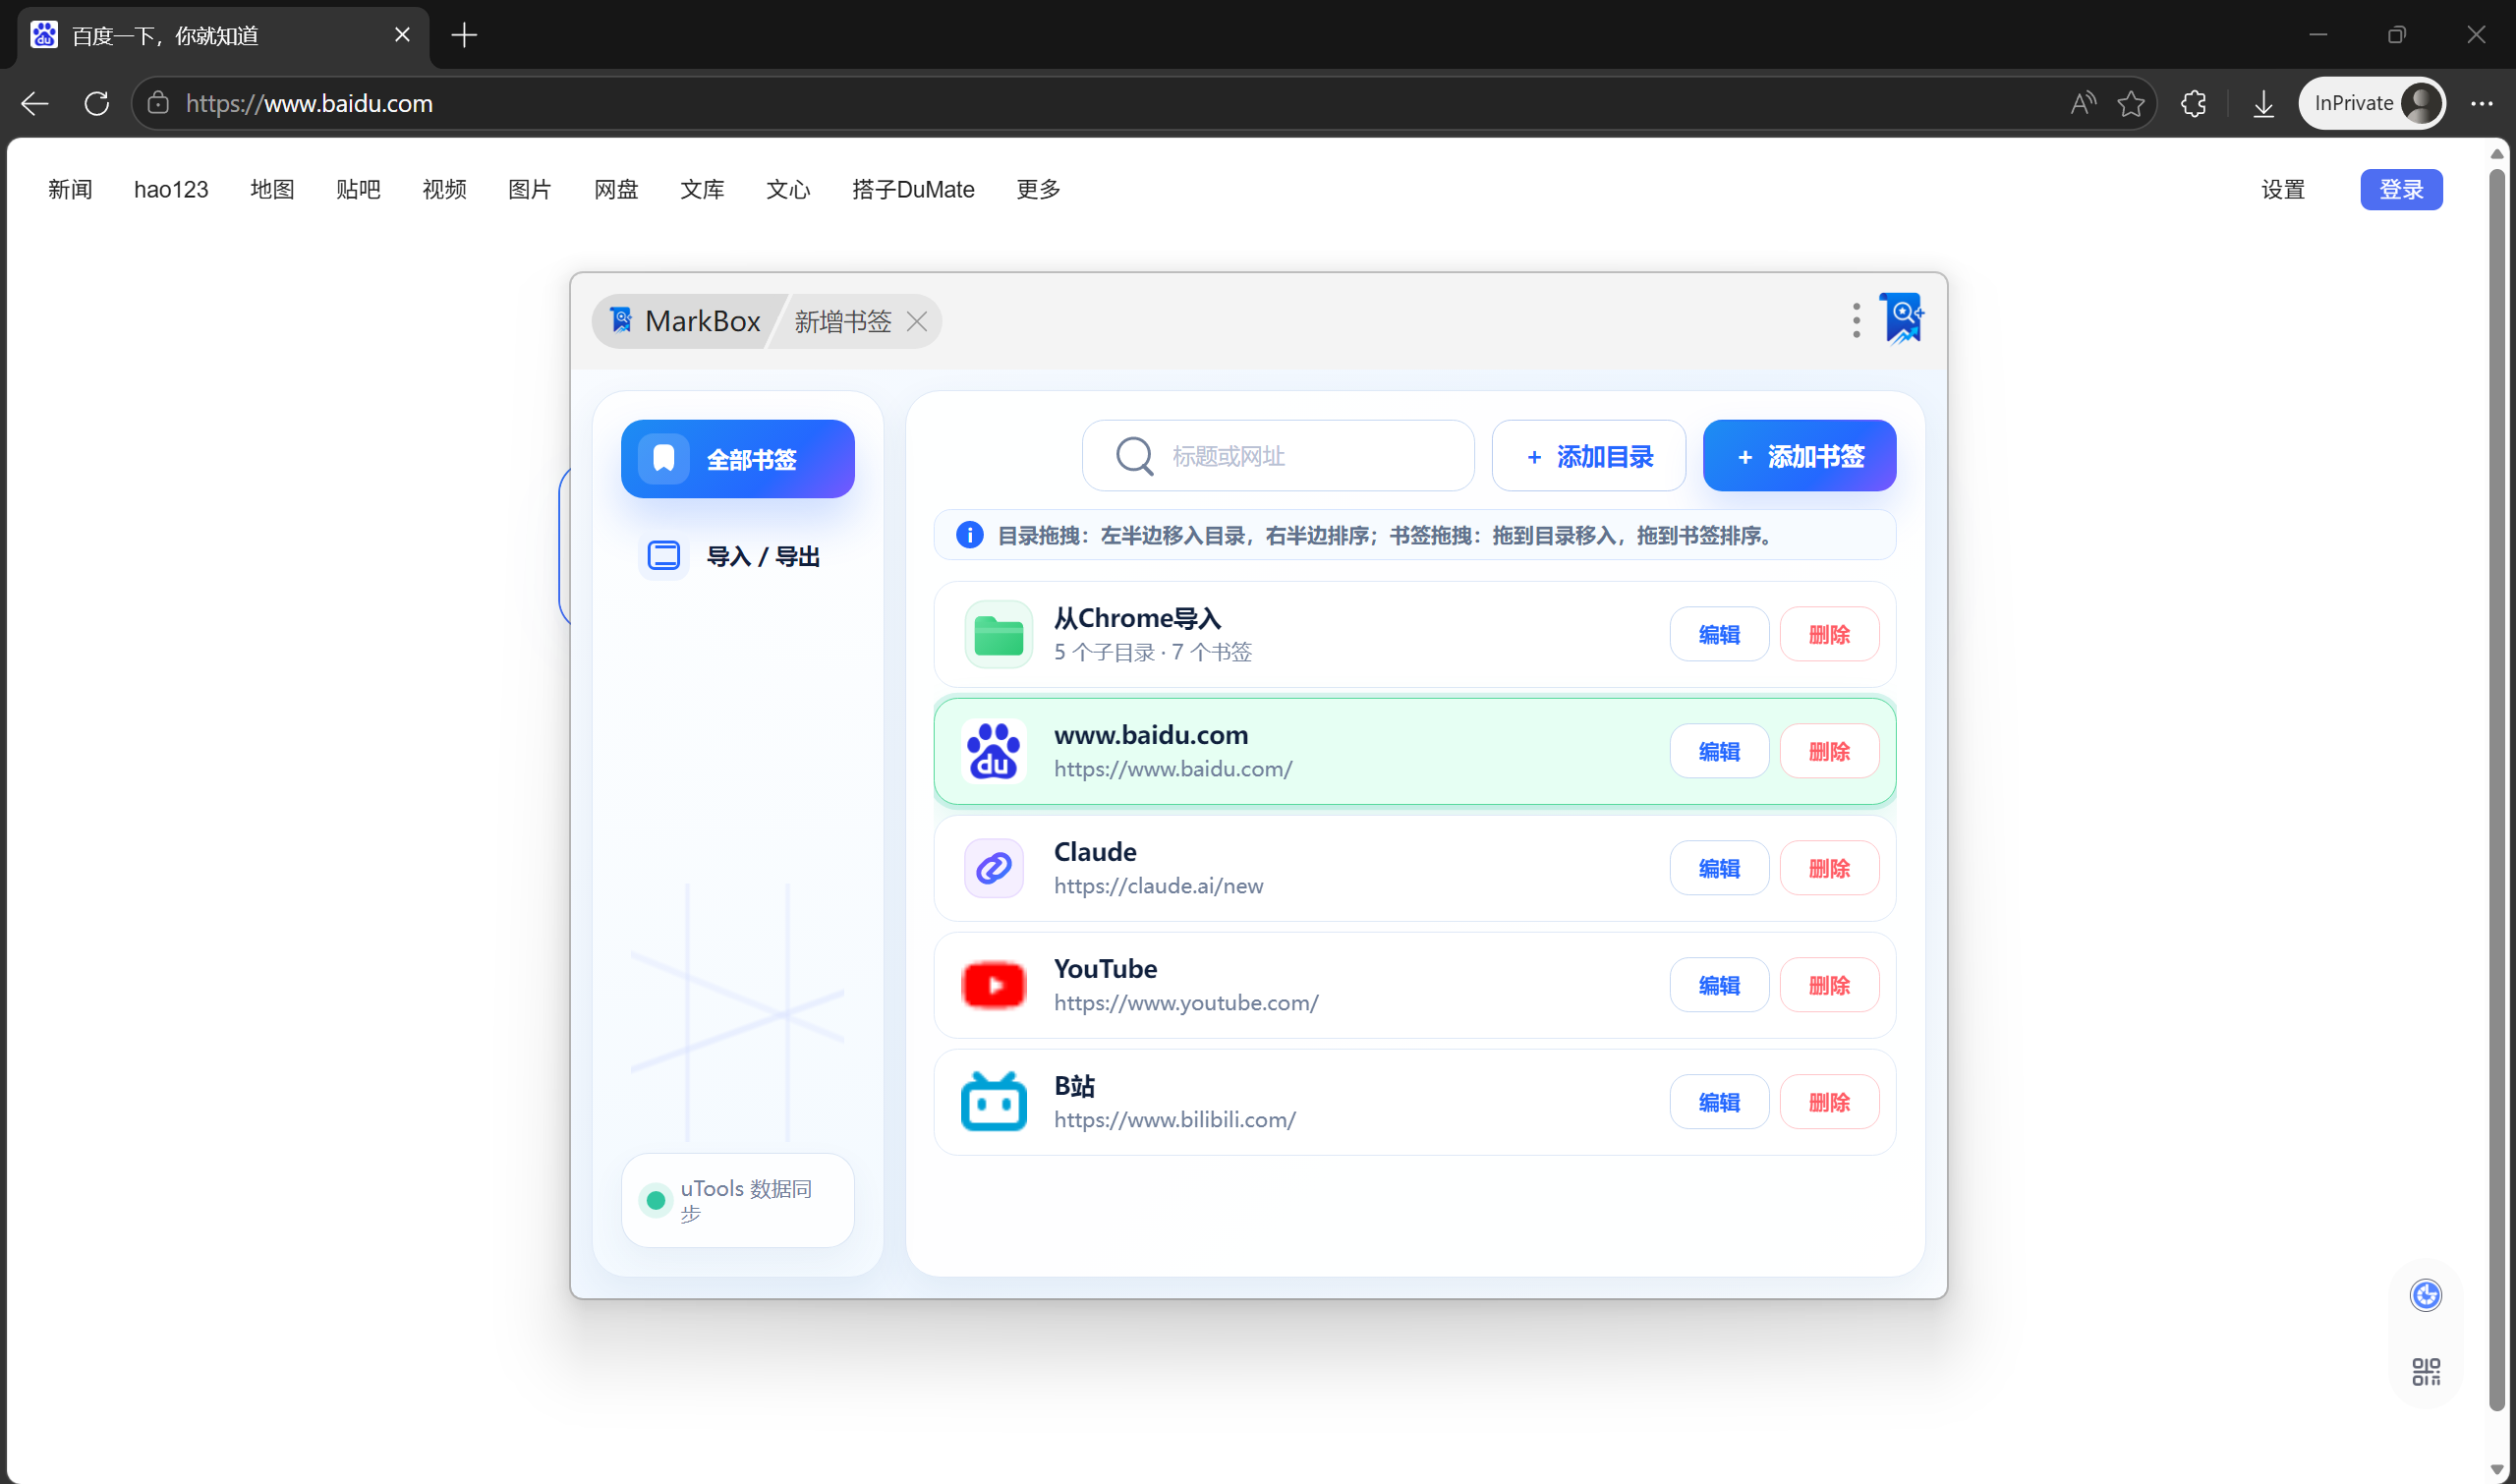
Task: Close the 新增书签 tab
Action: point(916,321)
